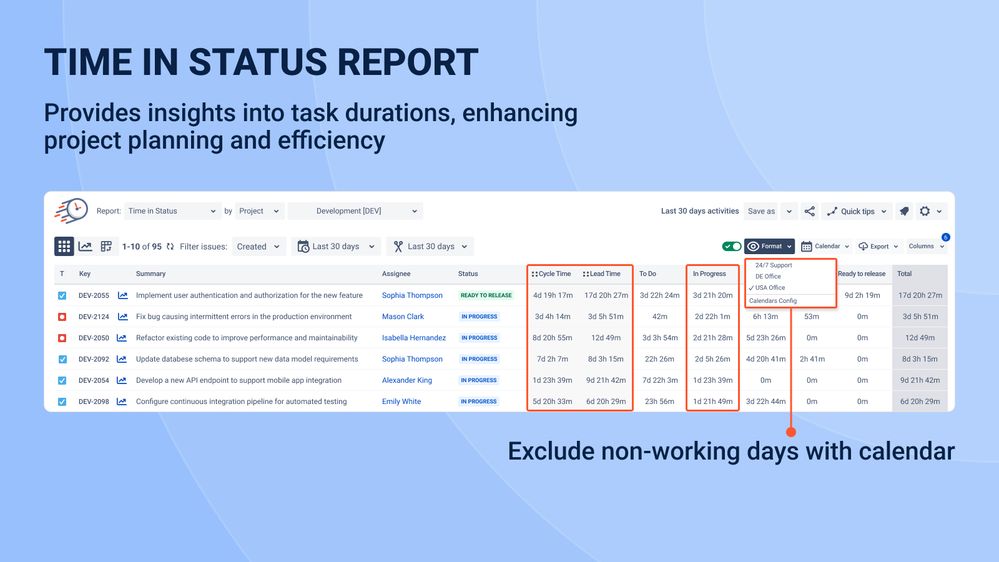Open Mason Clark assignee link
The height and width of the screenshot is (562, 999).
[403, 317]
